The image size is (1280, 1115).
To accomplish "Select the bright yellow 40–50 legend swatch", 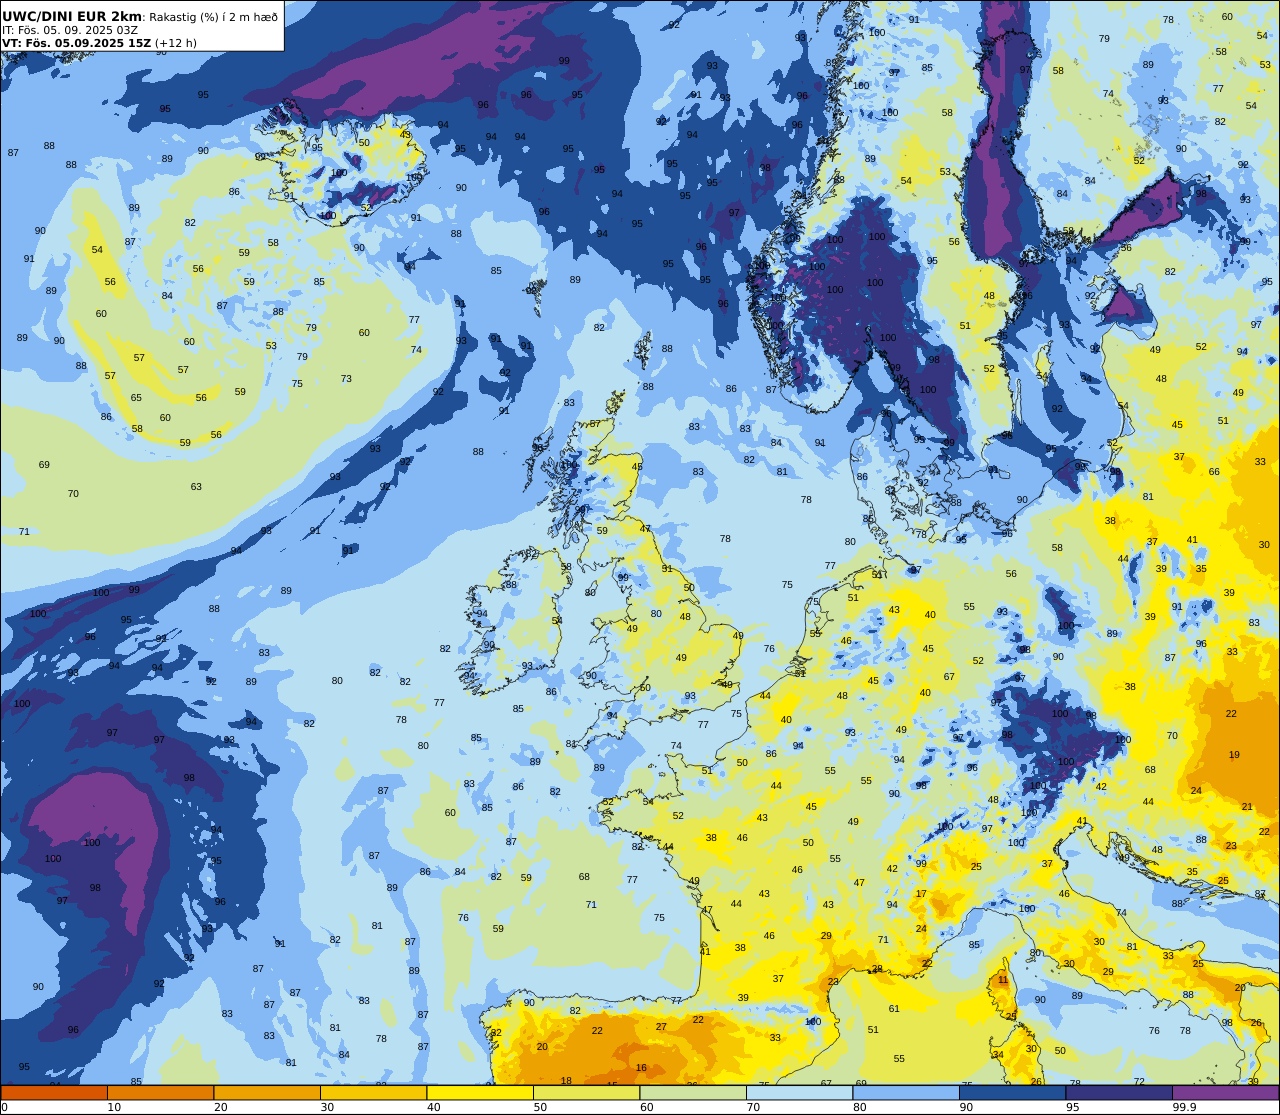I will click(480, 1092).
